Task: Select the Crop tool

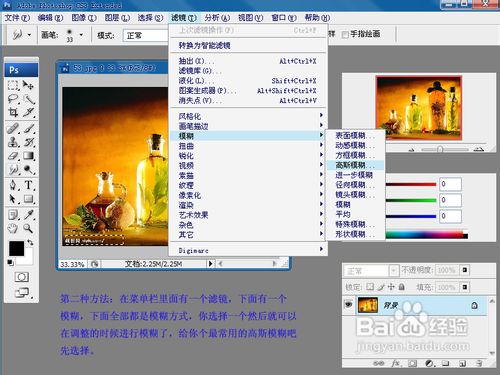Action: click(x=13, y=112)
